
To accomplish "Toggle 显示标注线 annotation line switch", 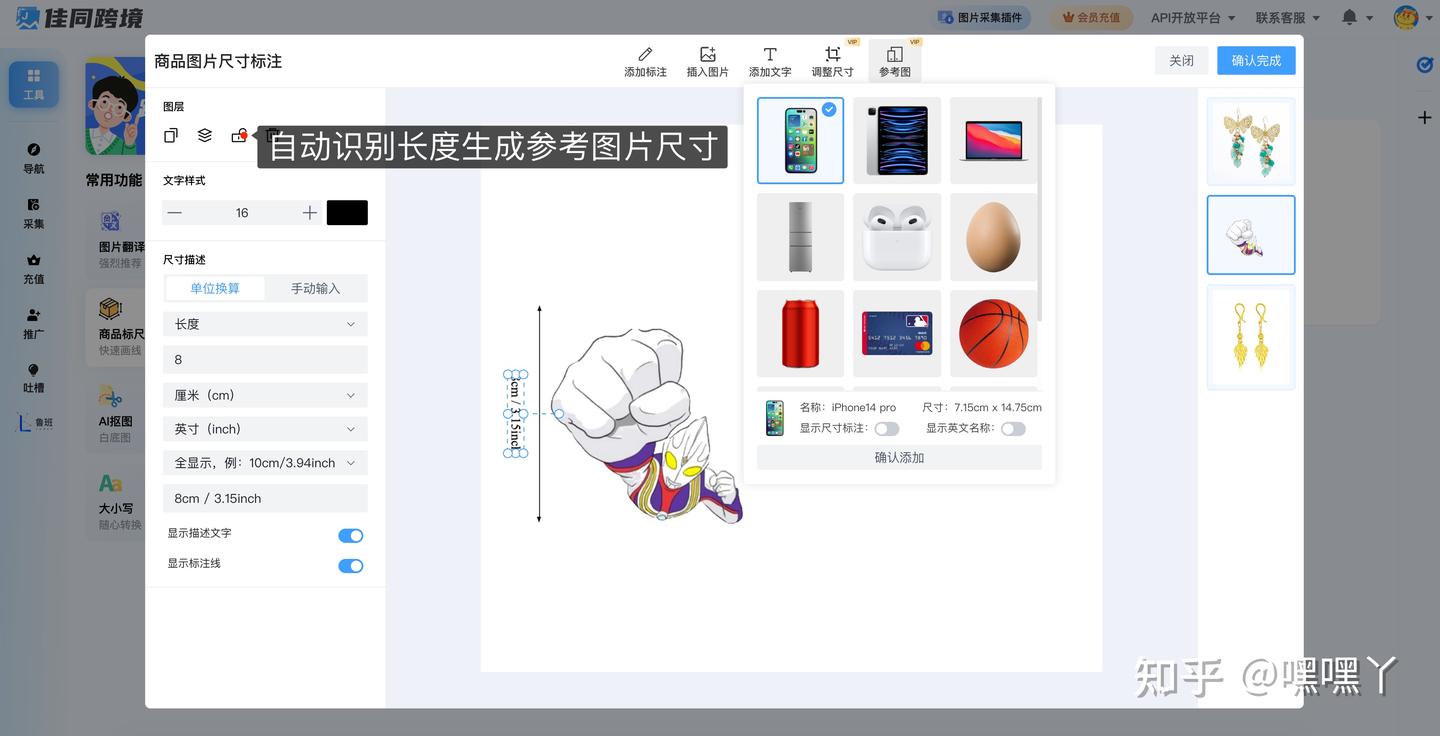I will click(350, 565).
